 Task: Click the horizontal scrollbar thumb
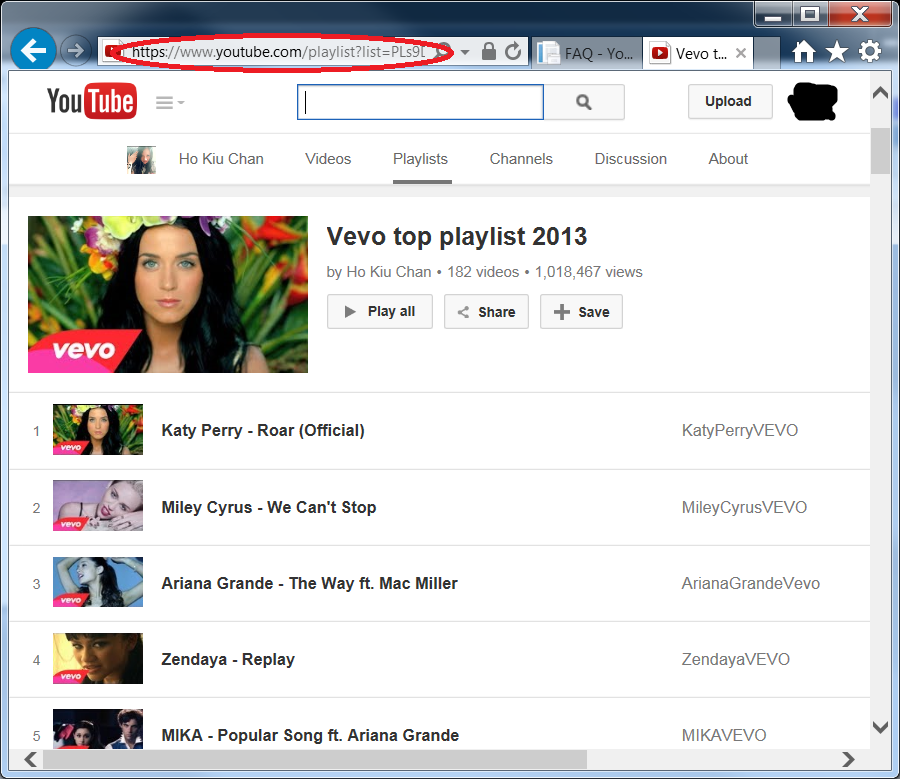(315, 759)
